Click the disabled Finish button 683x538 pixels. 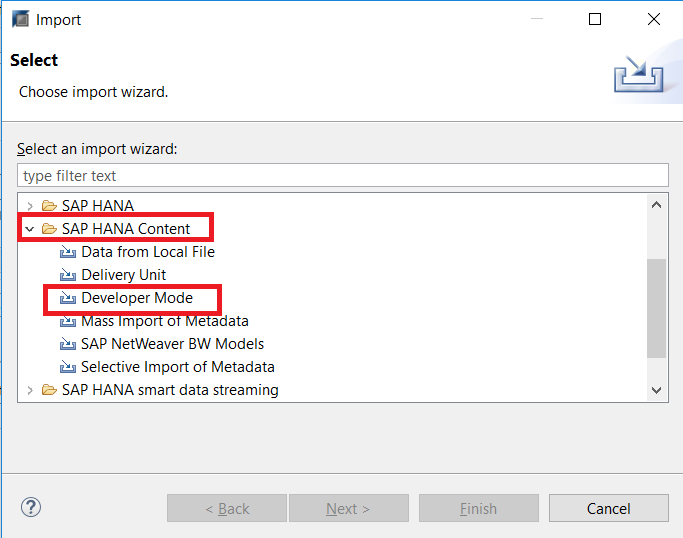(x=479, y=508)
